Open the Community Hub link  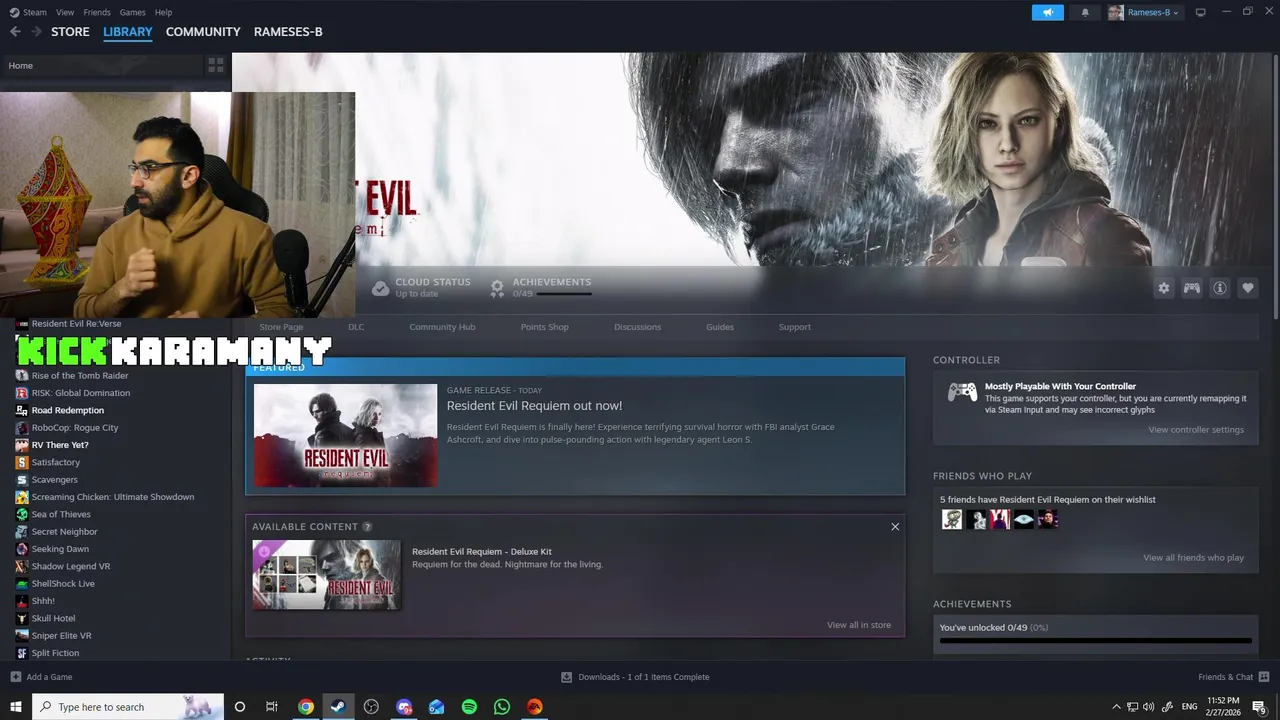[x=442, y=327]
